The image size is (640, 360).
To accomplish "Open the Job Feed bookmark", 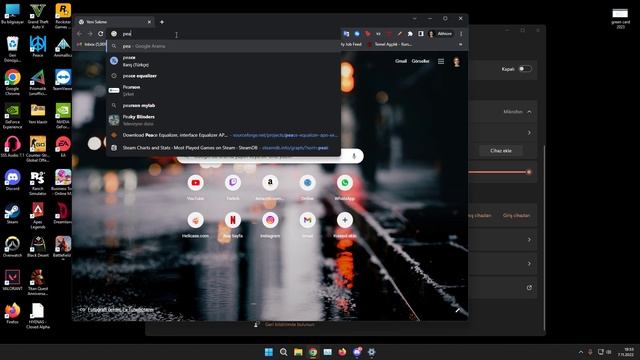I will coord(351,44).
